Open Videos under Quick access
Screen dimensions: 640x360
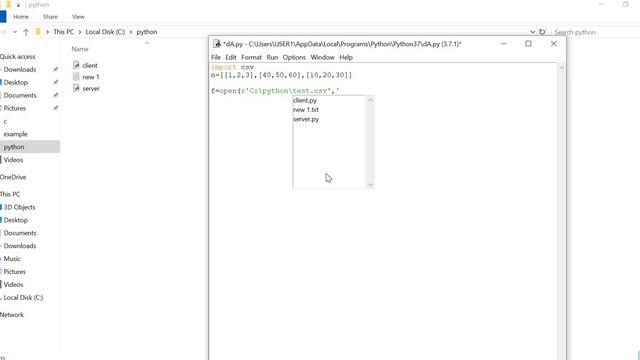13,160
